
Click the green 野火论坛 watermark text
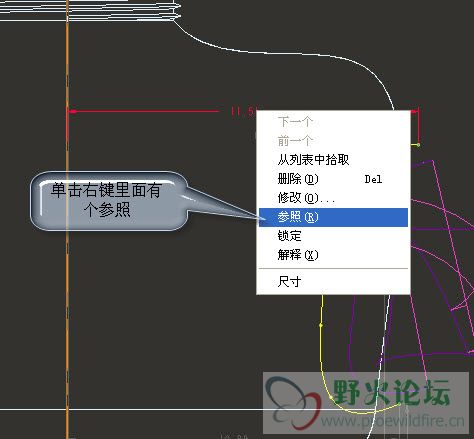(x=392, y=392)
